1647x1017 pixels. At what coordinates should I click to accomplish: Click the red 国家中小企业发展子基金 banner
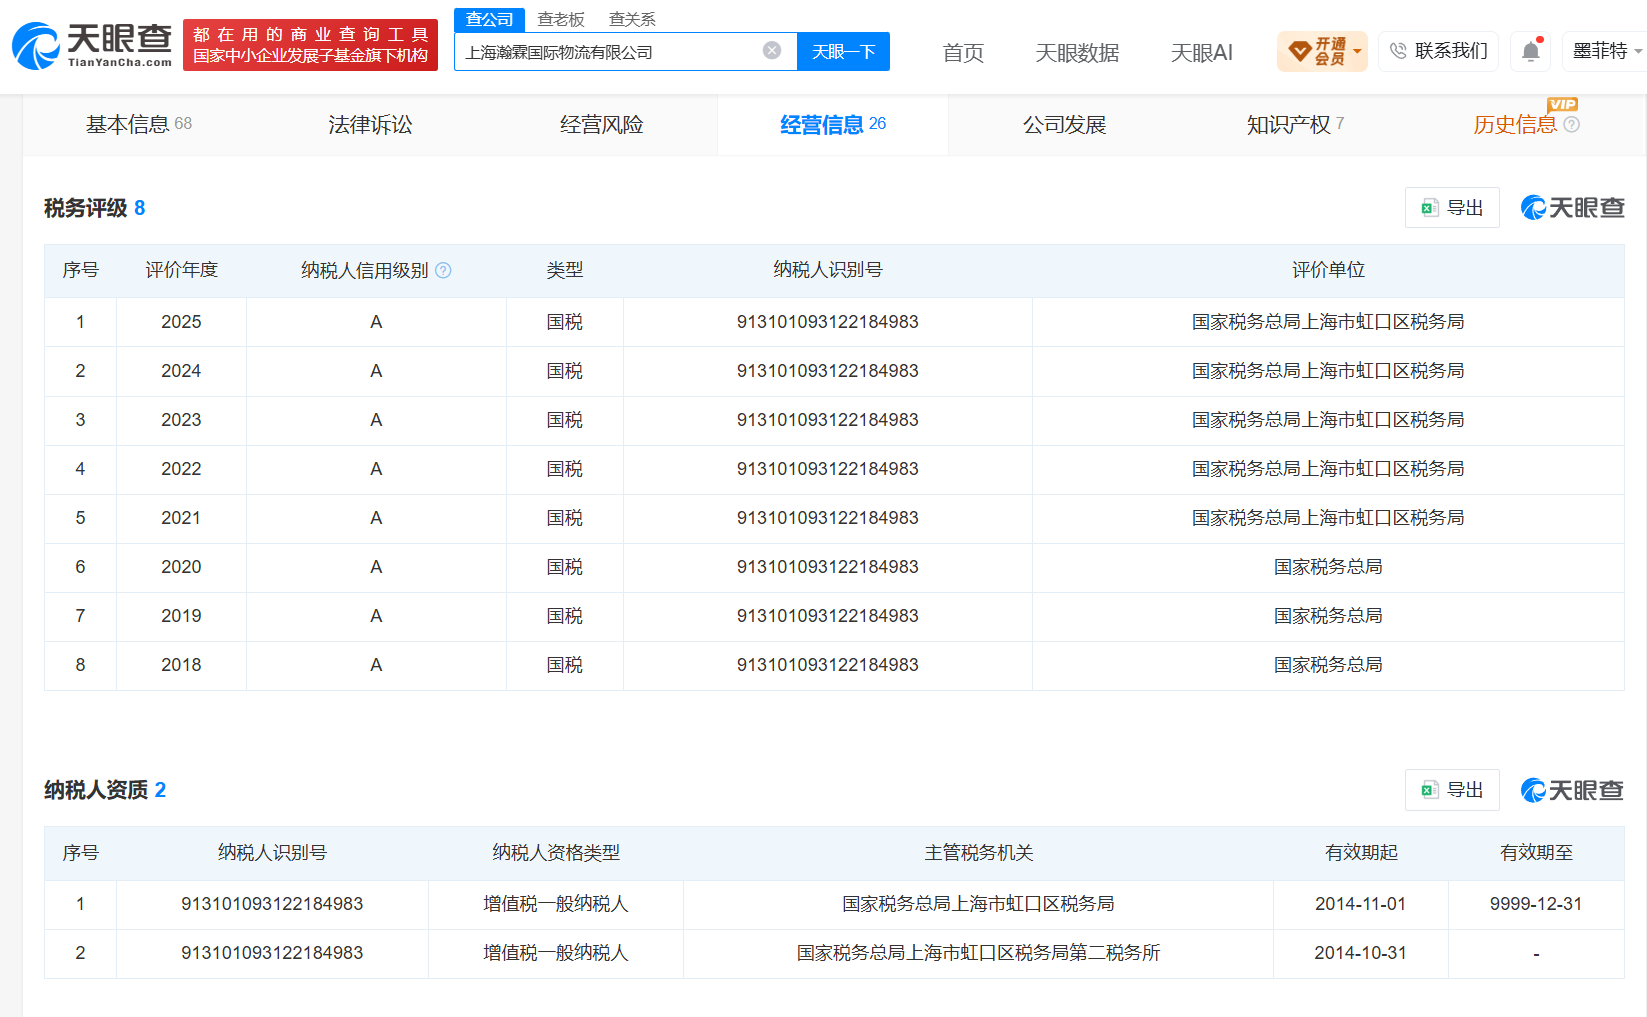pyautogui.click(x=310, y=45)
